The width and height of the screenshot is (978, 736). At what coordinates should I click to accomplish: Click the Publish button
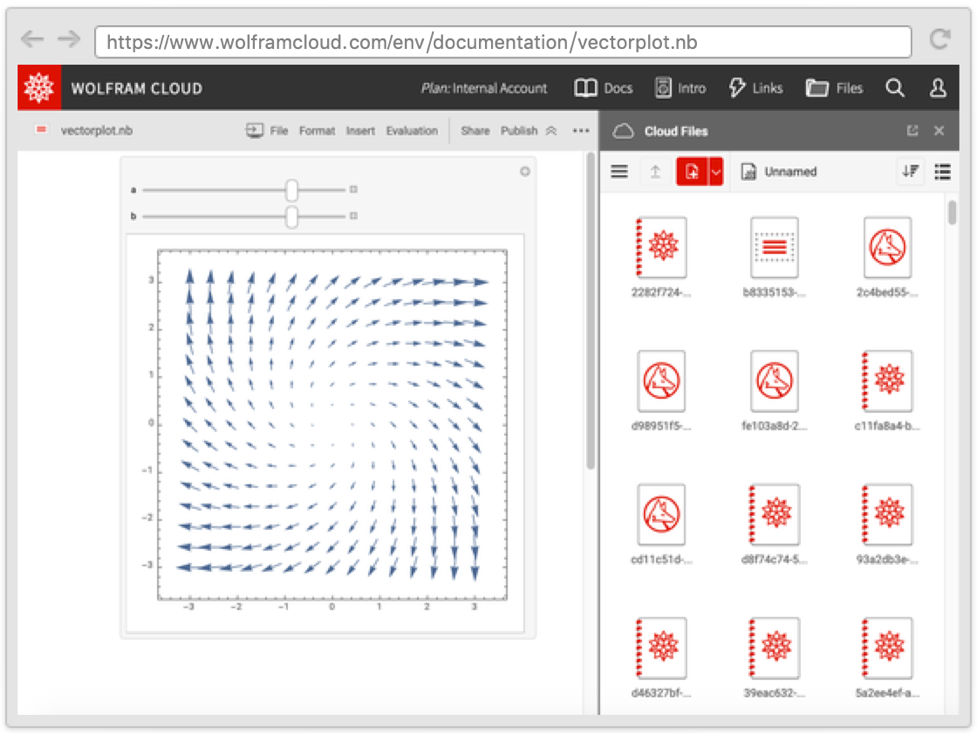pyautogui.click(x=519, y=131)
